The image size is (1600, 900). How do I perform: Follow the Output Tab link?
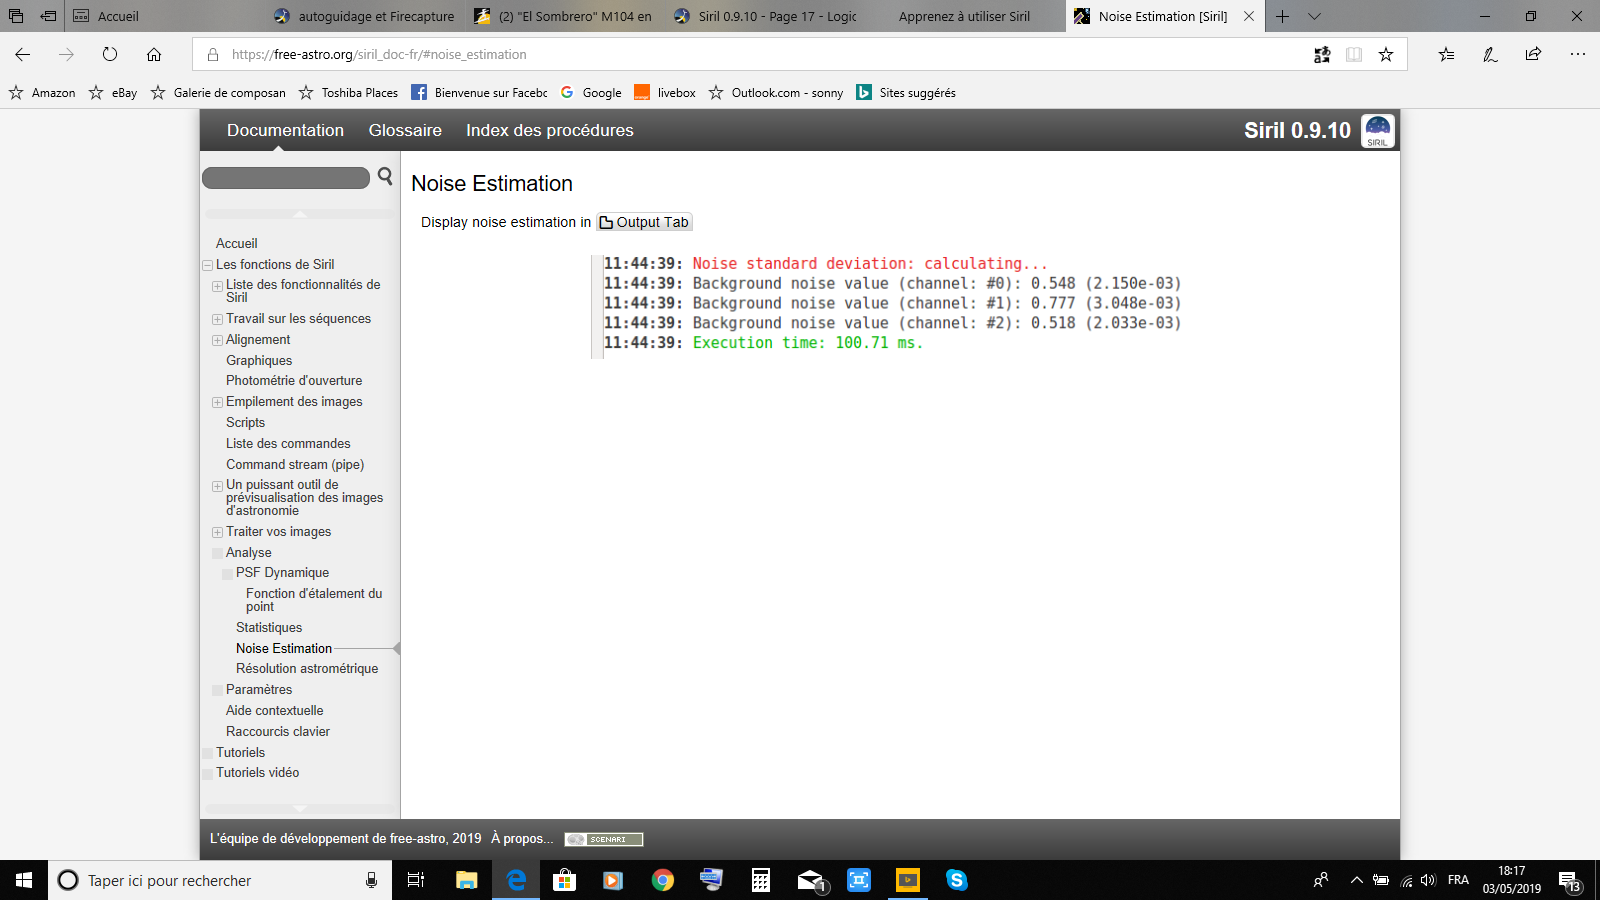[644, 222]
